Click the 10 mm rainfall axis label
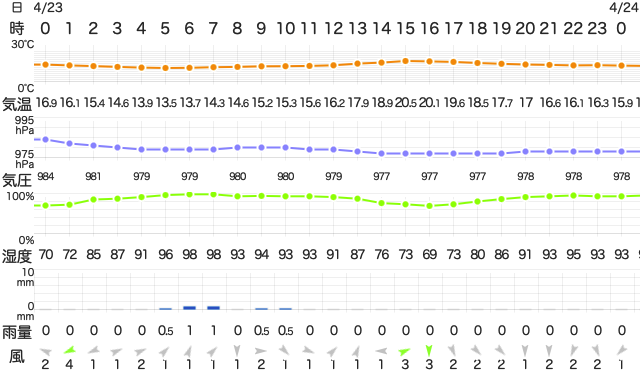 point(27,277)
